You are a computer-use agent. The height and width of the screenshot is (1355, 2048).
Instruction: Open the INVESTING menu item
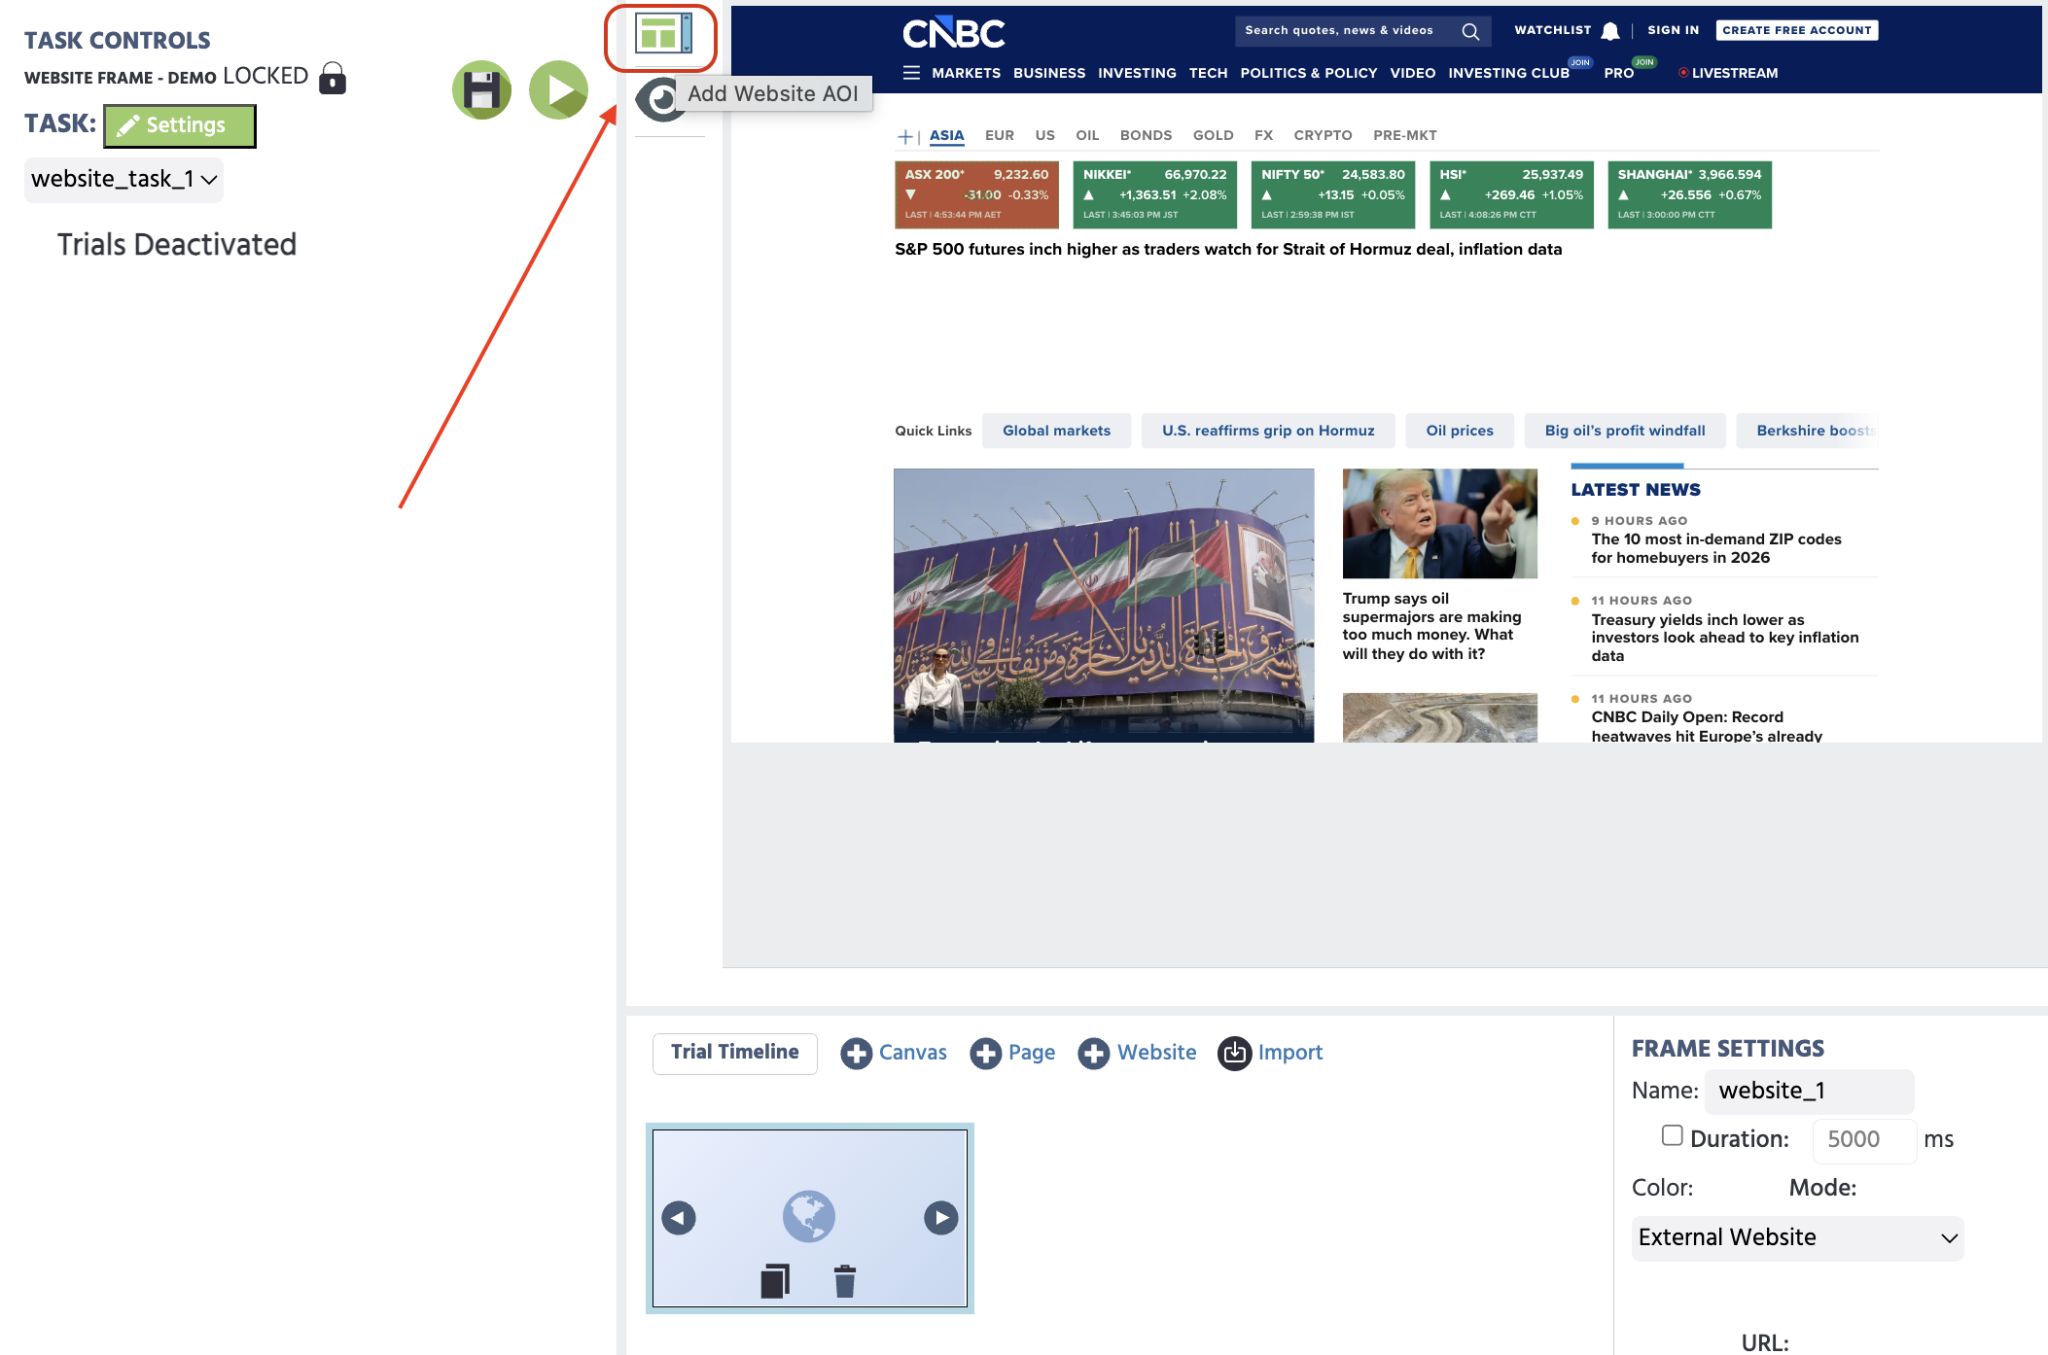[x=1137, y=73]
